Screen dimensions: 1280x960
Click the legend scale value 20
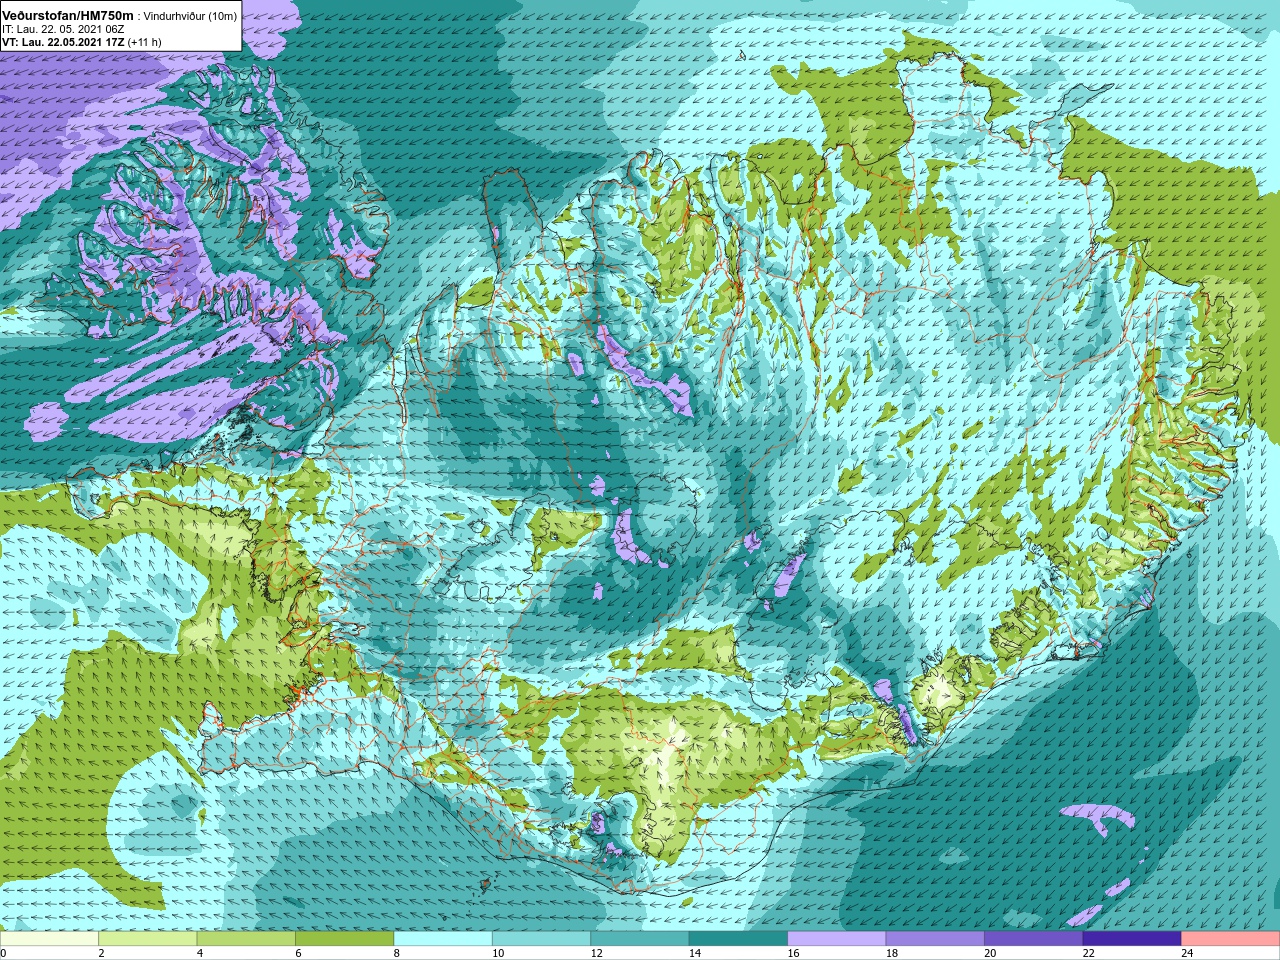coord(990,953)
